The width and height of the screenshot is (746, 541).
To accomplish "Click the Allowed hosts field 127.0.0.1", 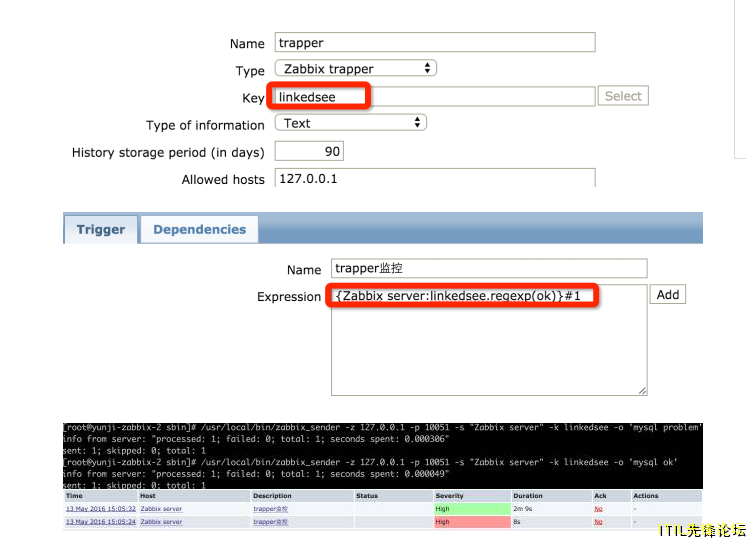I will [435, 178].
